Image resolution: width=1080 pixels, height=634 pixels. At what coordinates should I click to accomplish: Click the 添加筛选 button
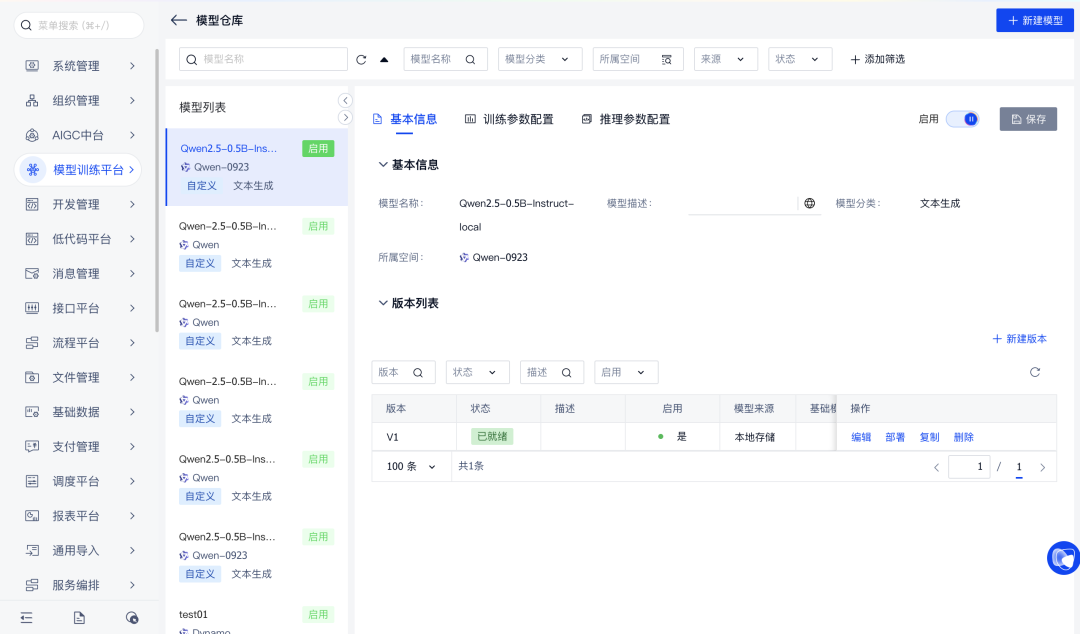[x=878, y=59]
